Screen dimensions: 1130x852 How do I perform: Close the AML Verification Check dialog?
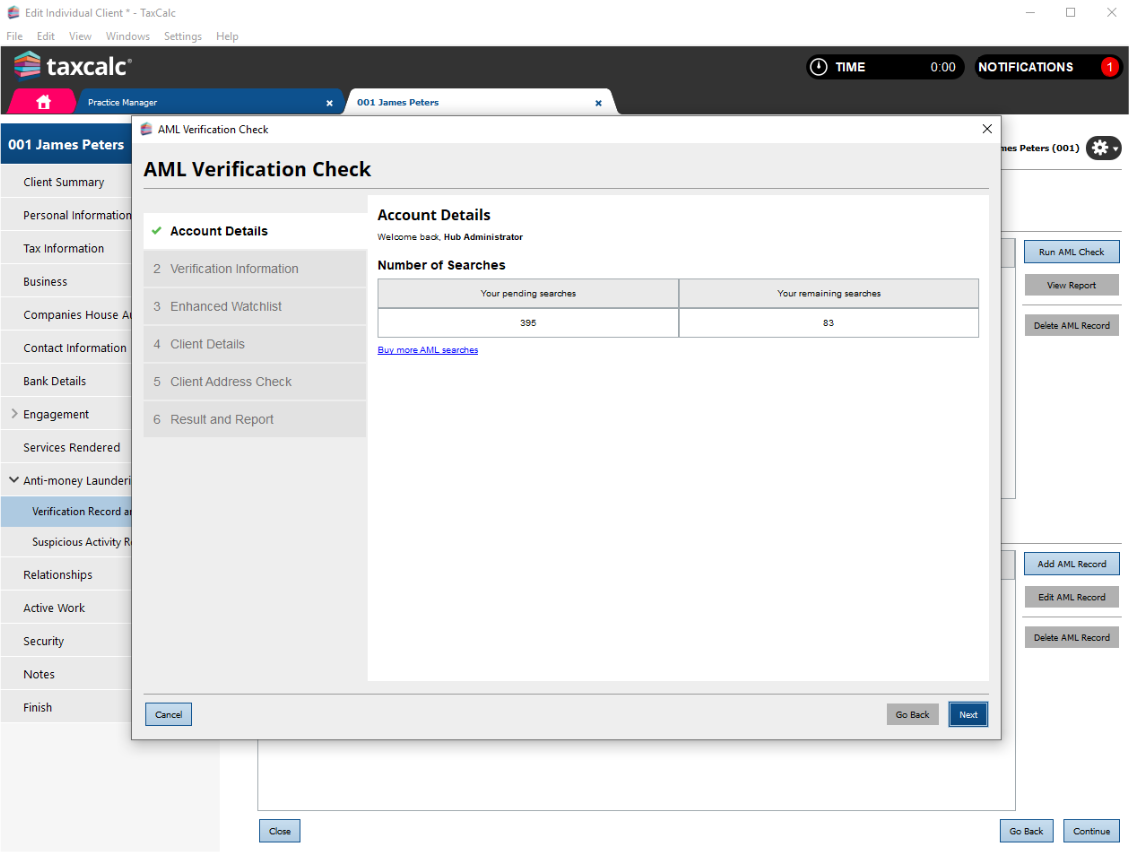click(x=987, y=129)
